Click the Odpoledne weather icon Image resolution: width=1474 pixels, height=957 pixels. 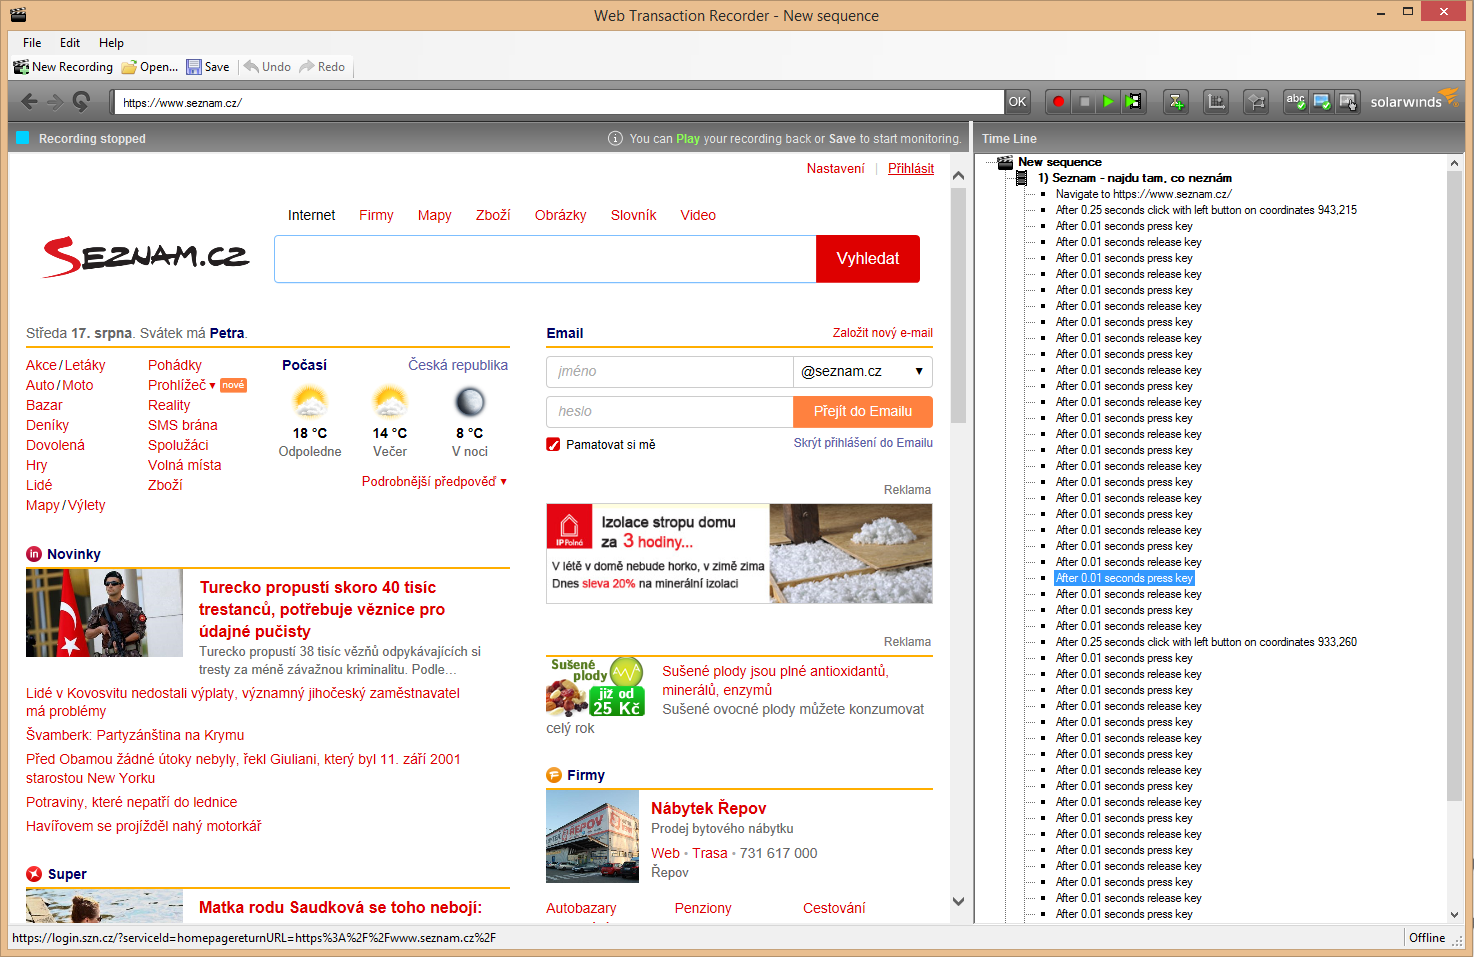coord(310,402)
